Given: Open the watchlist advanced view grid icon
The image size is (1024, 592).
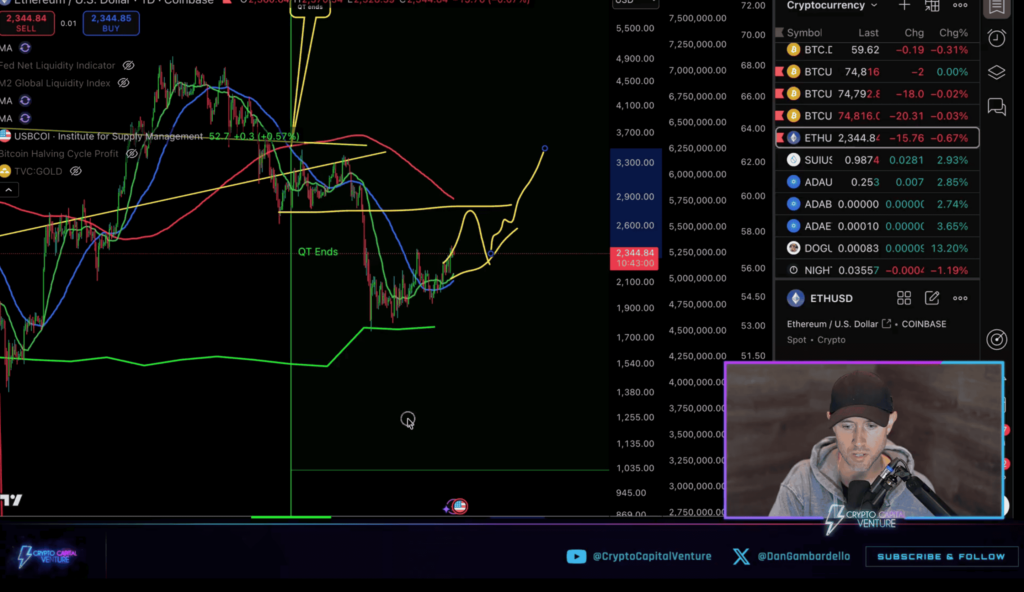Looking at the screenshot, I should click(932, 5).
